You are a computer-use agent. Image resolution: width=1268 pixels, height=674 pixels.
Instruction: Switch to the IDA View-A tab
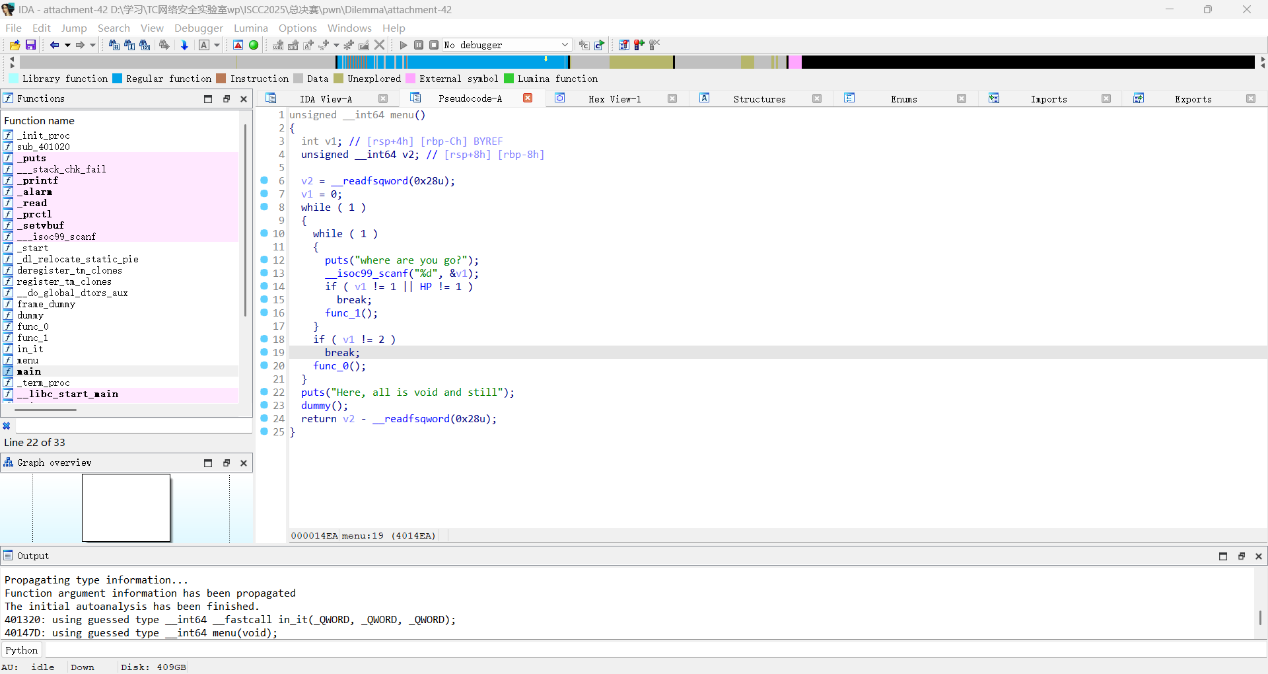point(325,99)
